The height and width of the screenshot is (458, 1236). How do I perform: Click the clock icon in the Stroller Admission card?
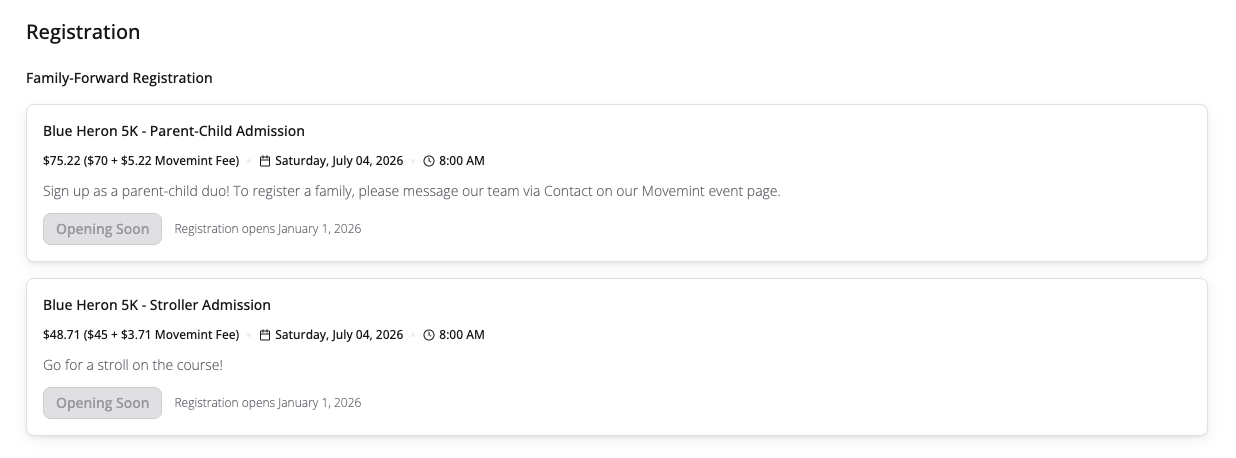(x=429, y=335)
